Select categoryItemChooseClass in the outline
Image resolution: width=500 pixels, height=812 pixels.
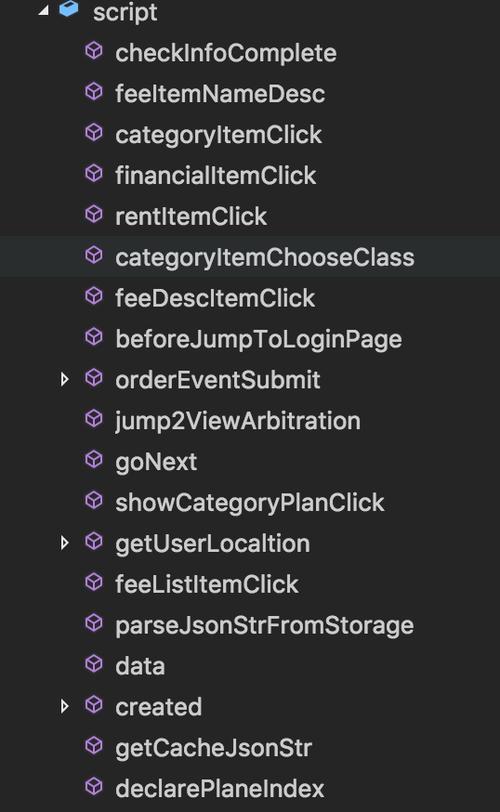264,258
